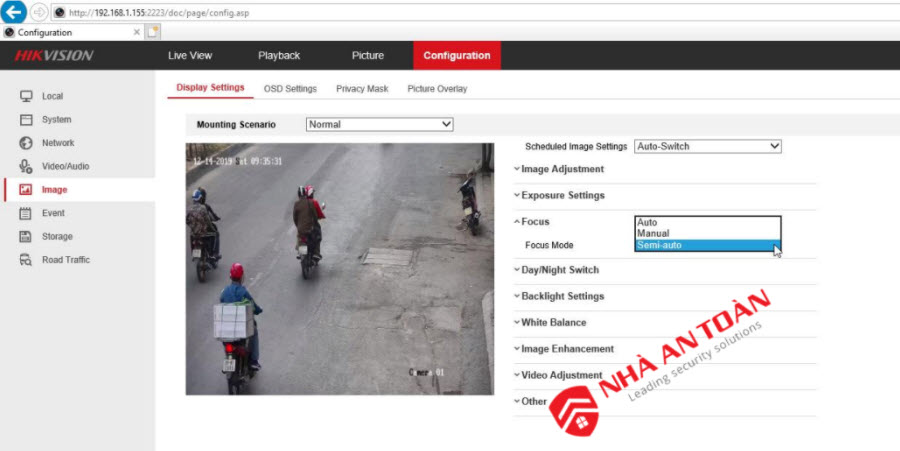Click the Storage disk icon
The image size is (900, 451).
coord(26,237)
